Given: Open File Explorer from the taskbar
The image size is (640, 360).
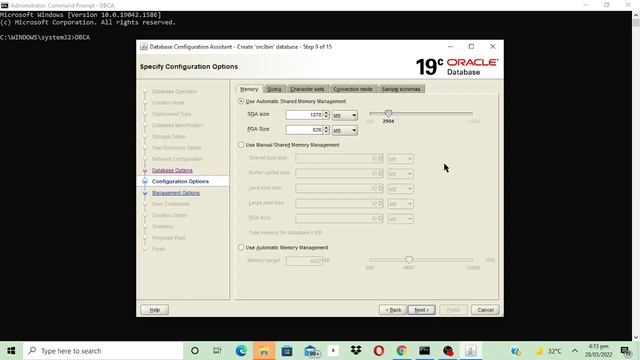Looking at the screenshot, I should click(x=264, y=351).
